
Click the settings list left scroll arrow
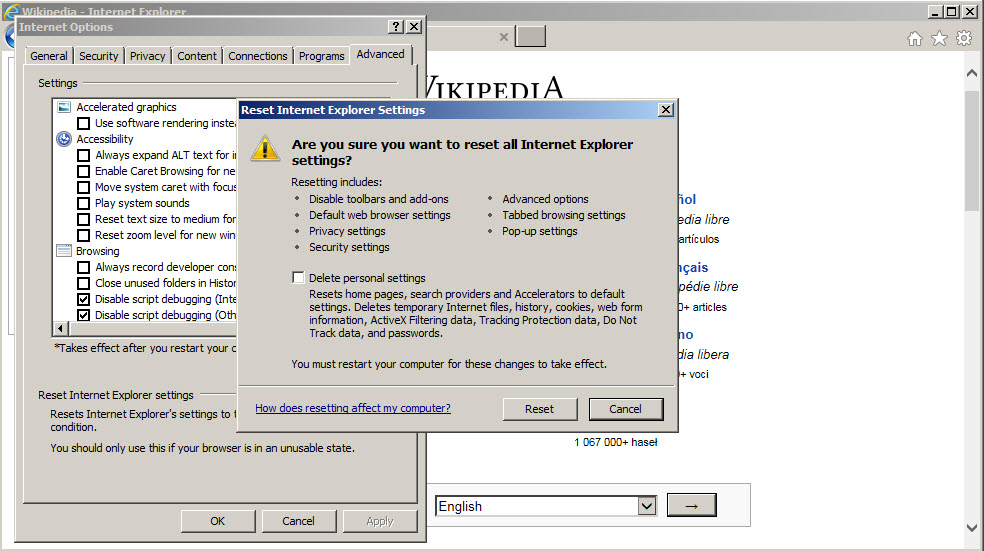click(x=60, y=328)
